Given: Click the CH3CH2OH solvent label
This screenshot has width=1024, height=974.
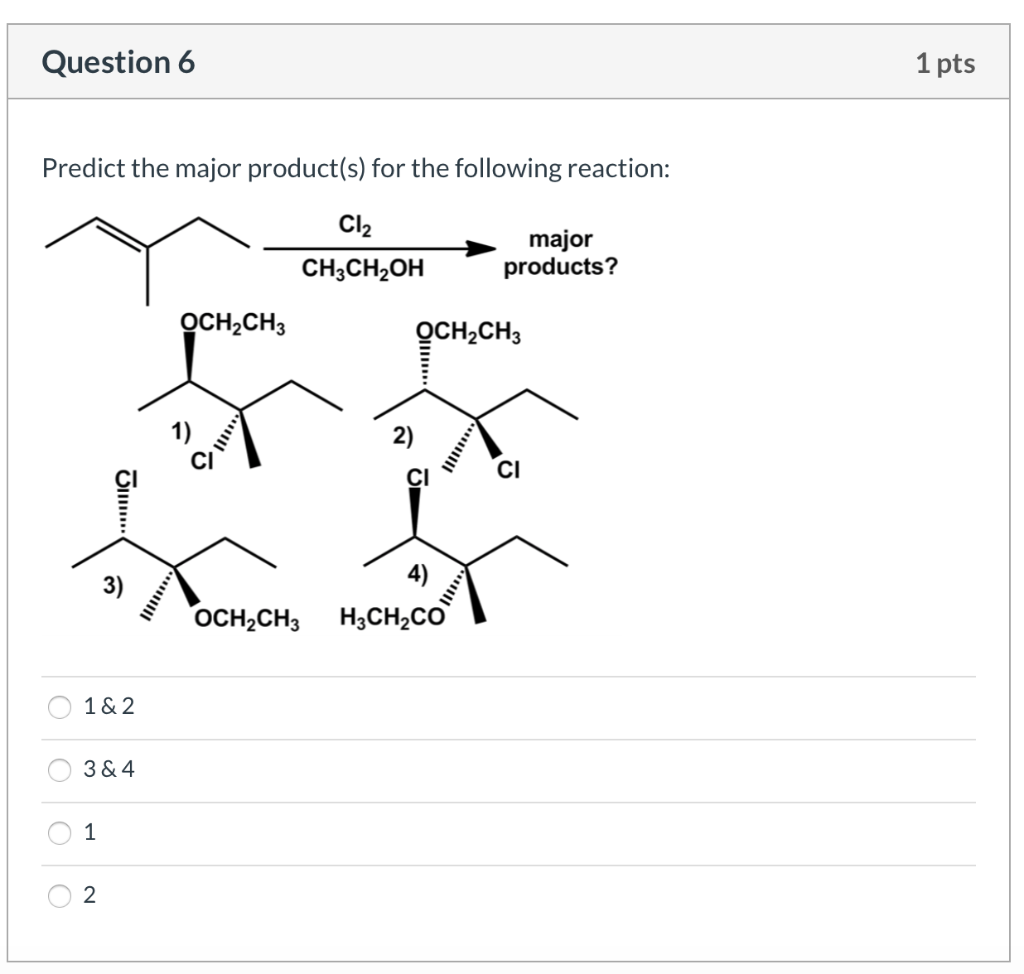Looking at the screenshot, I should (362, 268).
